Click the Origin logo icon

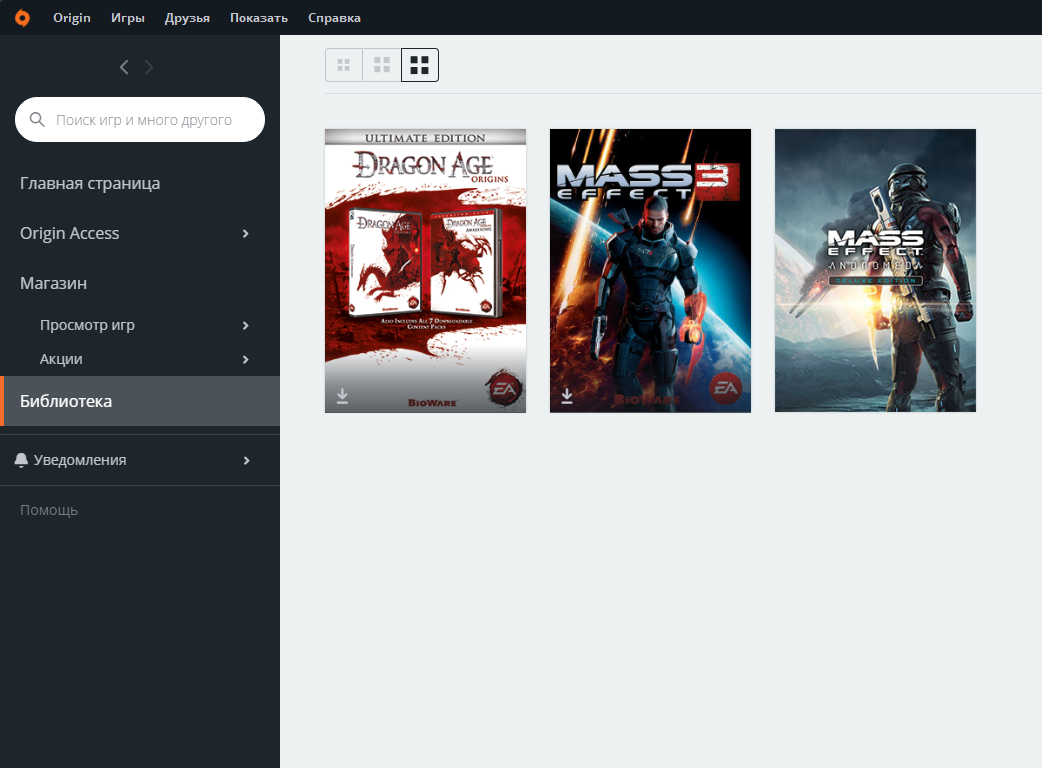(x=22, y=18)
